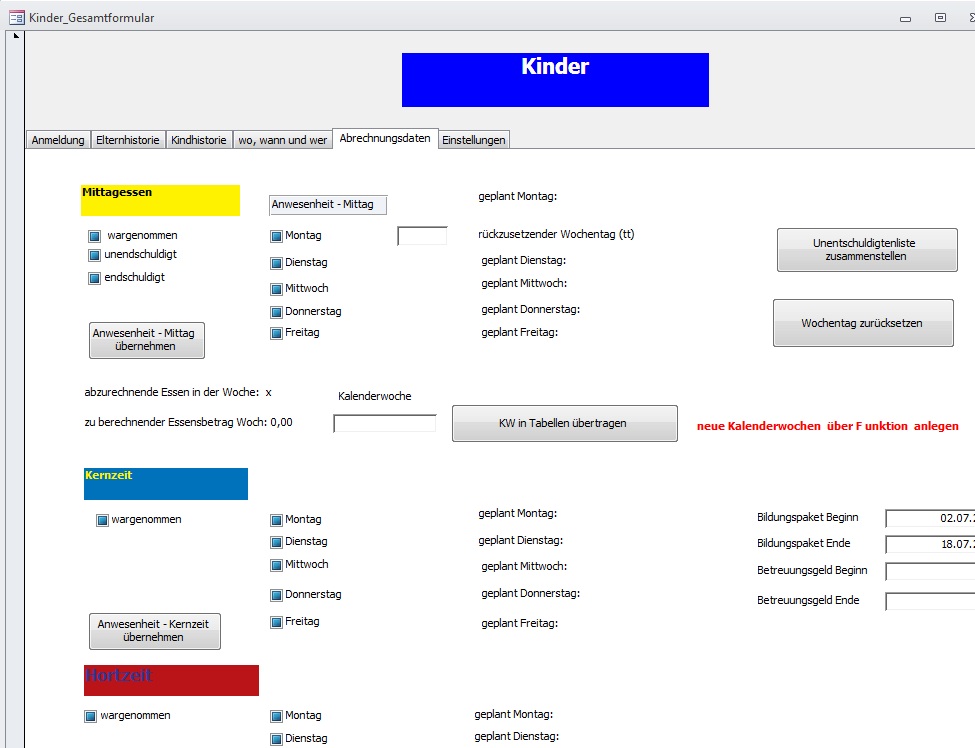Toggle the Mittagessen wargenommen checkbox
Viewport: 975px width, 748px height.
(95, 237)
